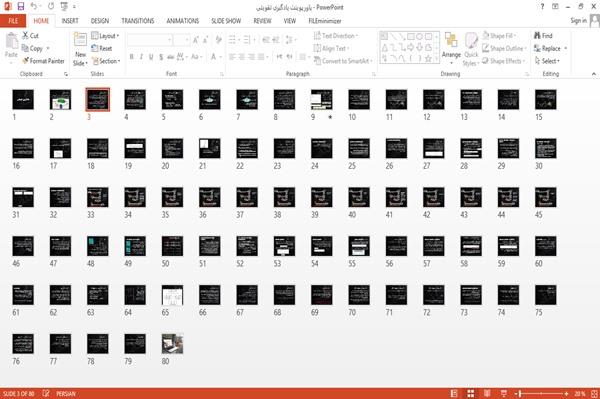
Task: Open Ribbon Display Options
Action: [555, 7]
